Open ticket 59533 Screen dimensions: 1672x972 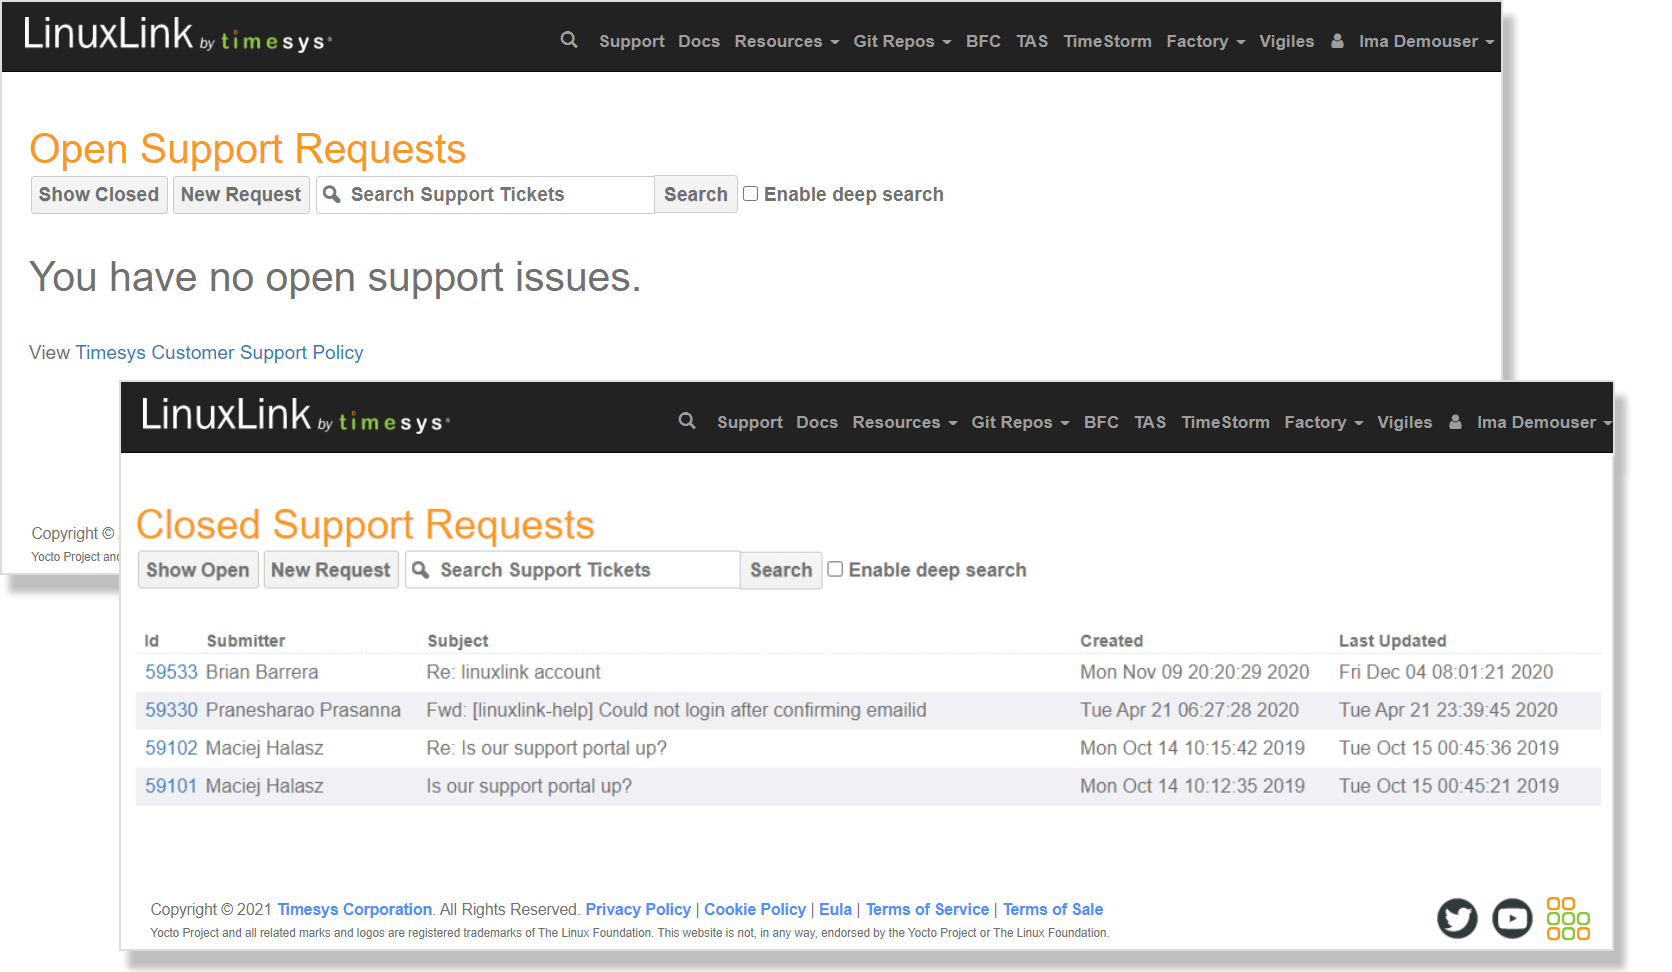(171, 672)
